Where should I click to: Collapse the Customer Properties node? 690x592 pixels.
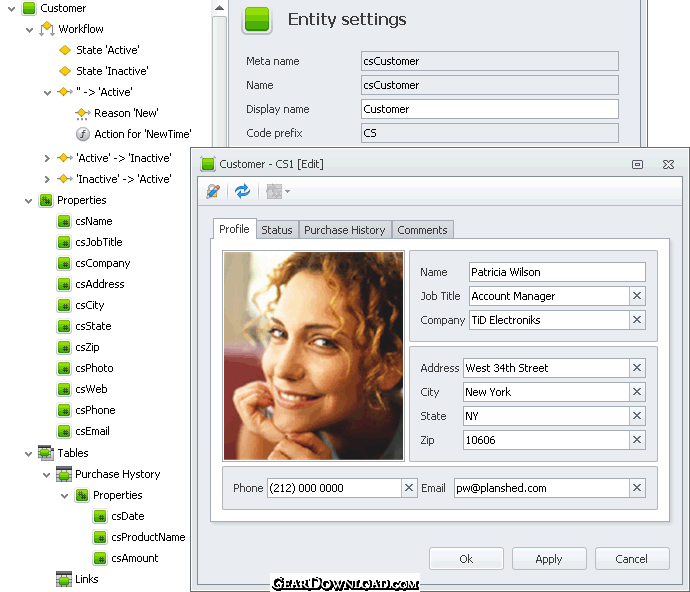point(29,201)
